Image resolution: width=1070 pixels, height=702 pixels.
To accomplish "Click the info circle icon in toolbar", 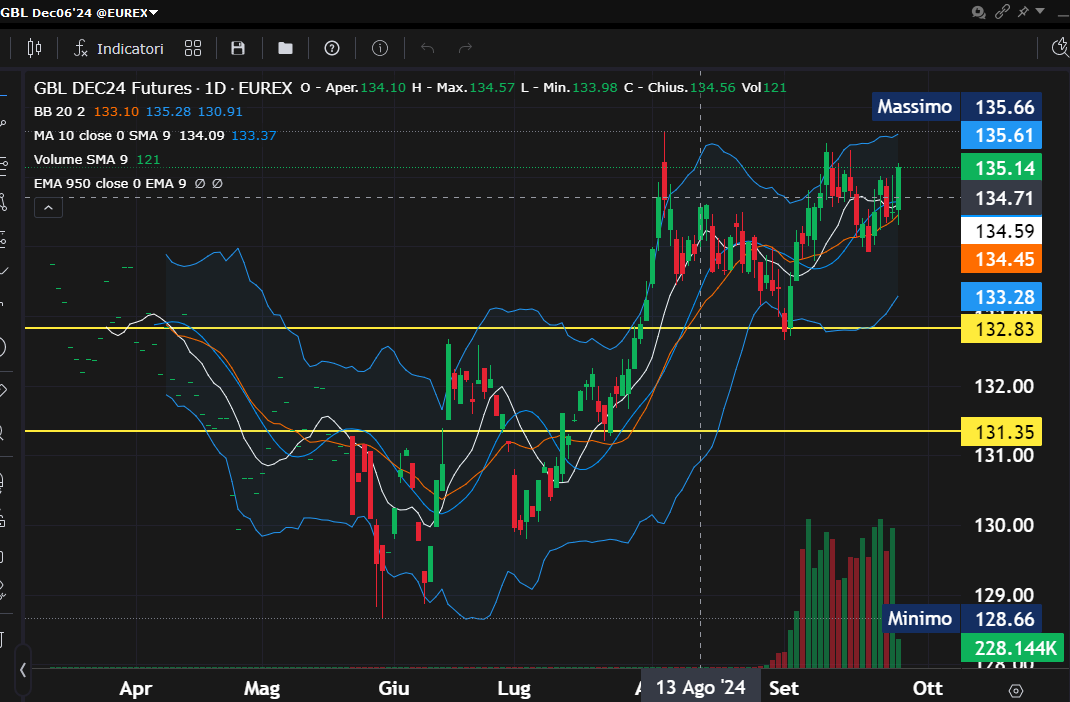I will coord(380,48).
